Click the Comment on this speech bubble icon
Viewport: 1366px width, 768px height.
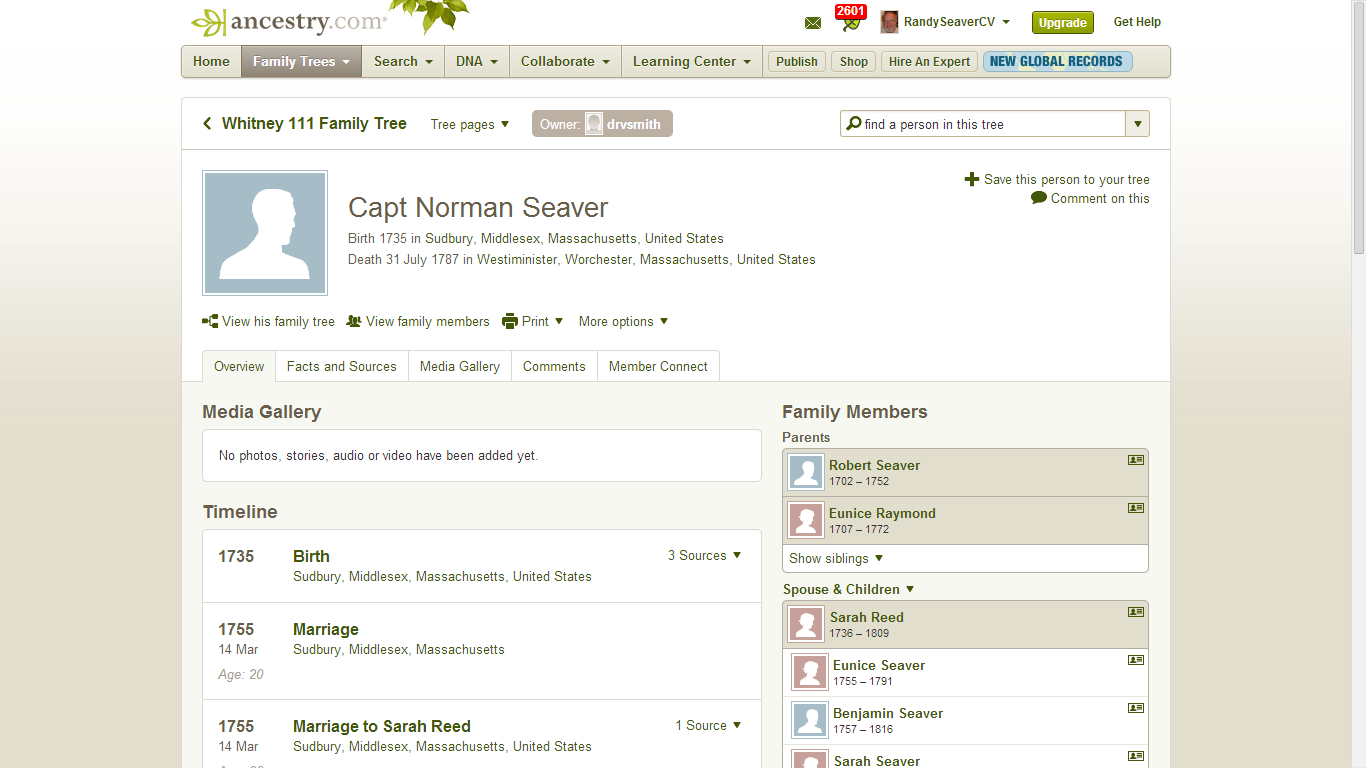coord(1037,198)
